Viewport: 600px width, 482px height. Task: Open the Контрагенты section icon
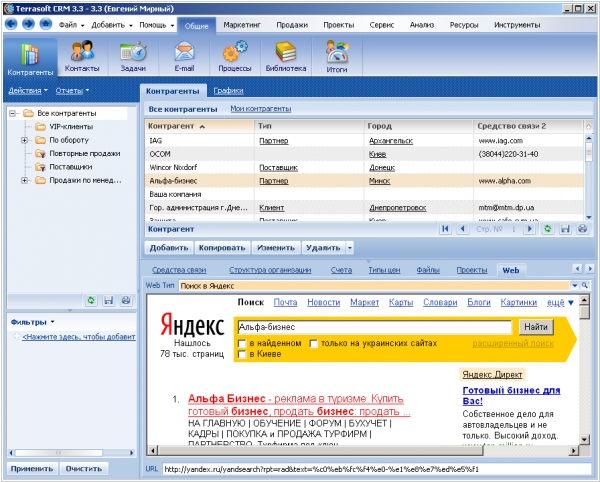point(30,59)
